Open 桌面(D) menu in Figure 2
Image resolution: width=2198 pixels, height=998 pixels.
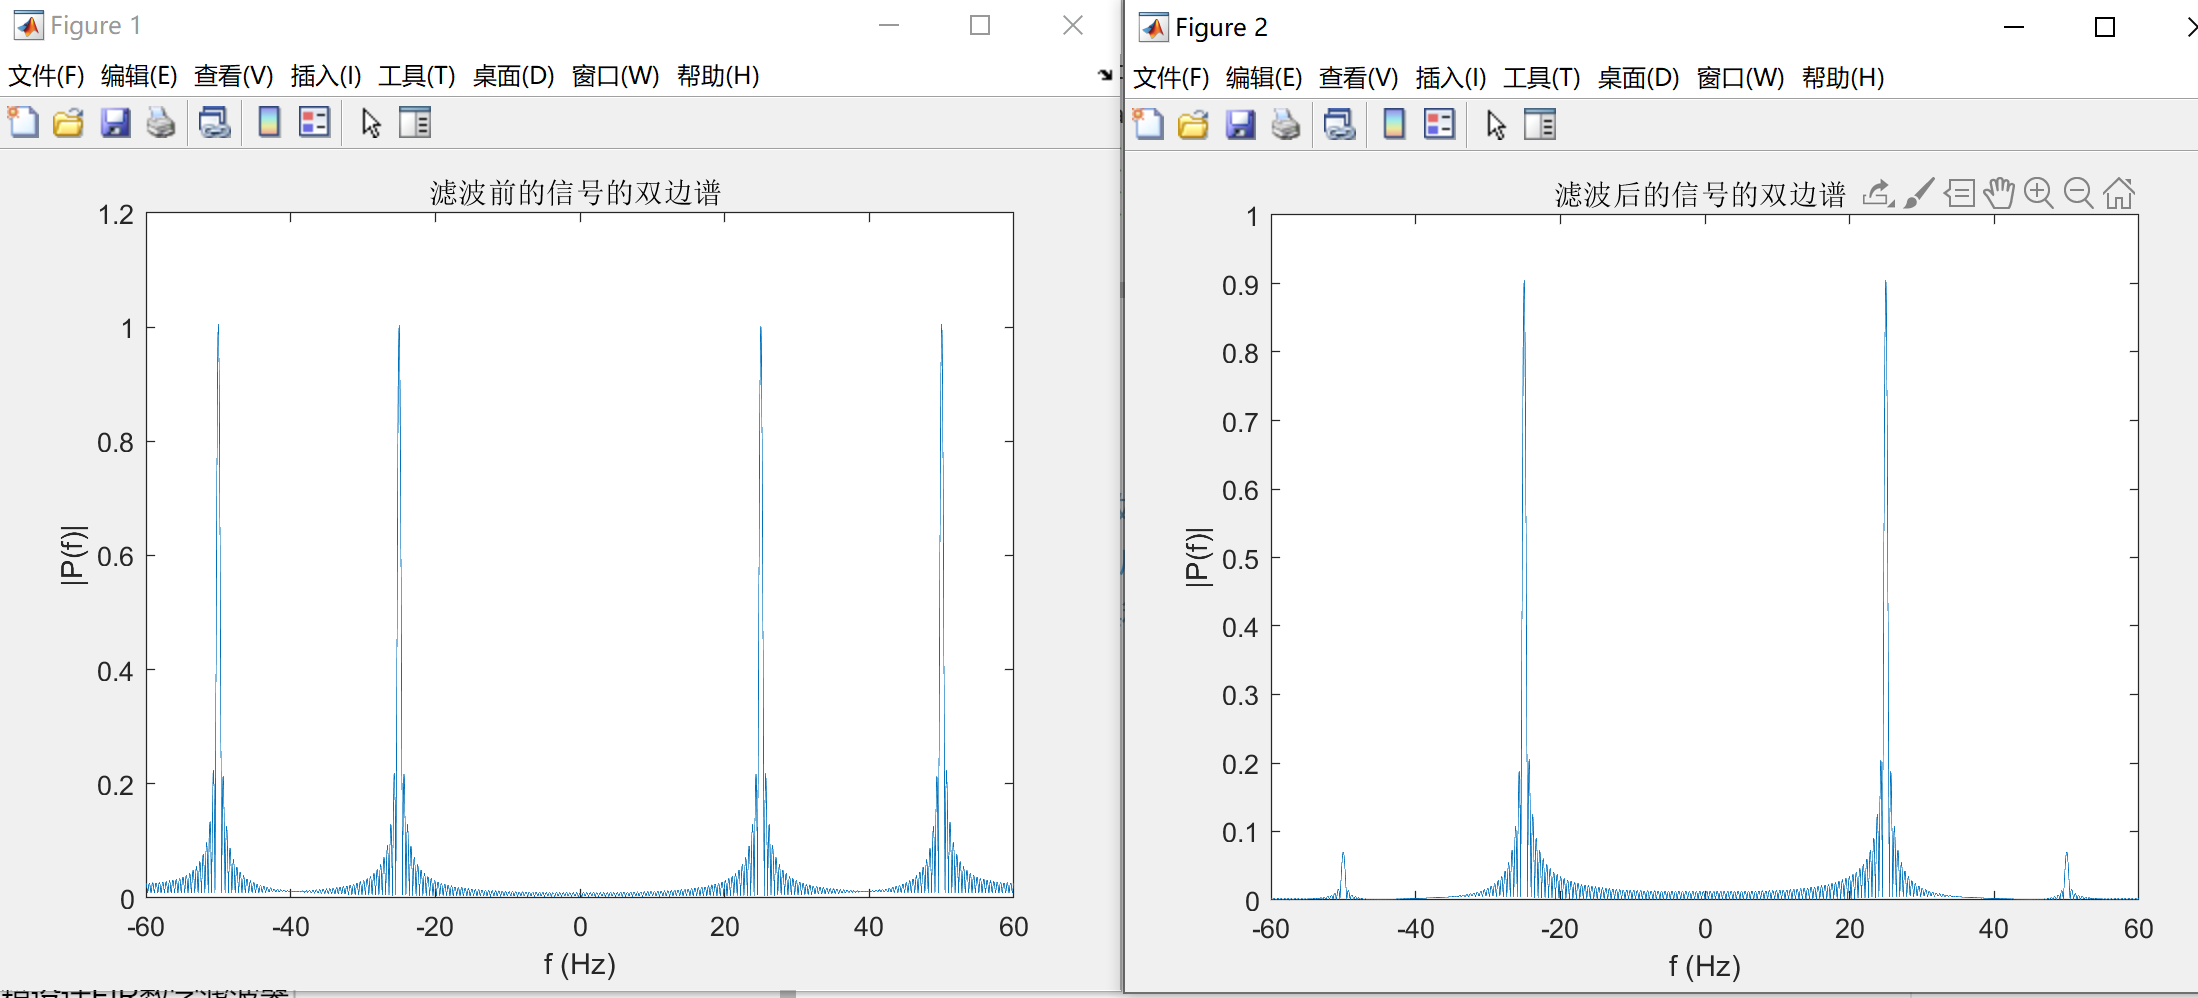pyautogui.click(x=1638, y=78)
